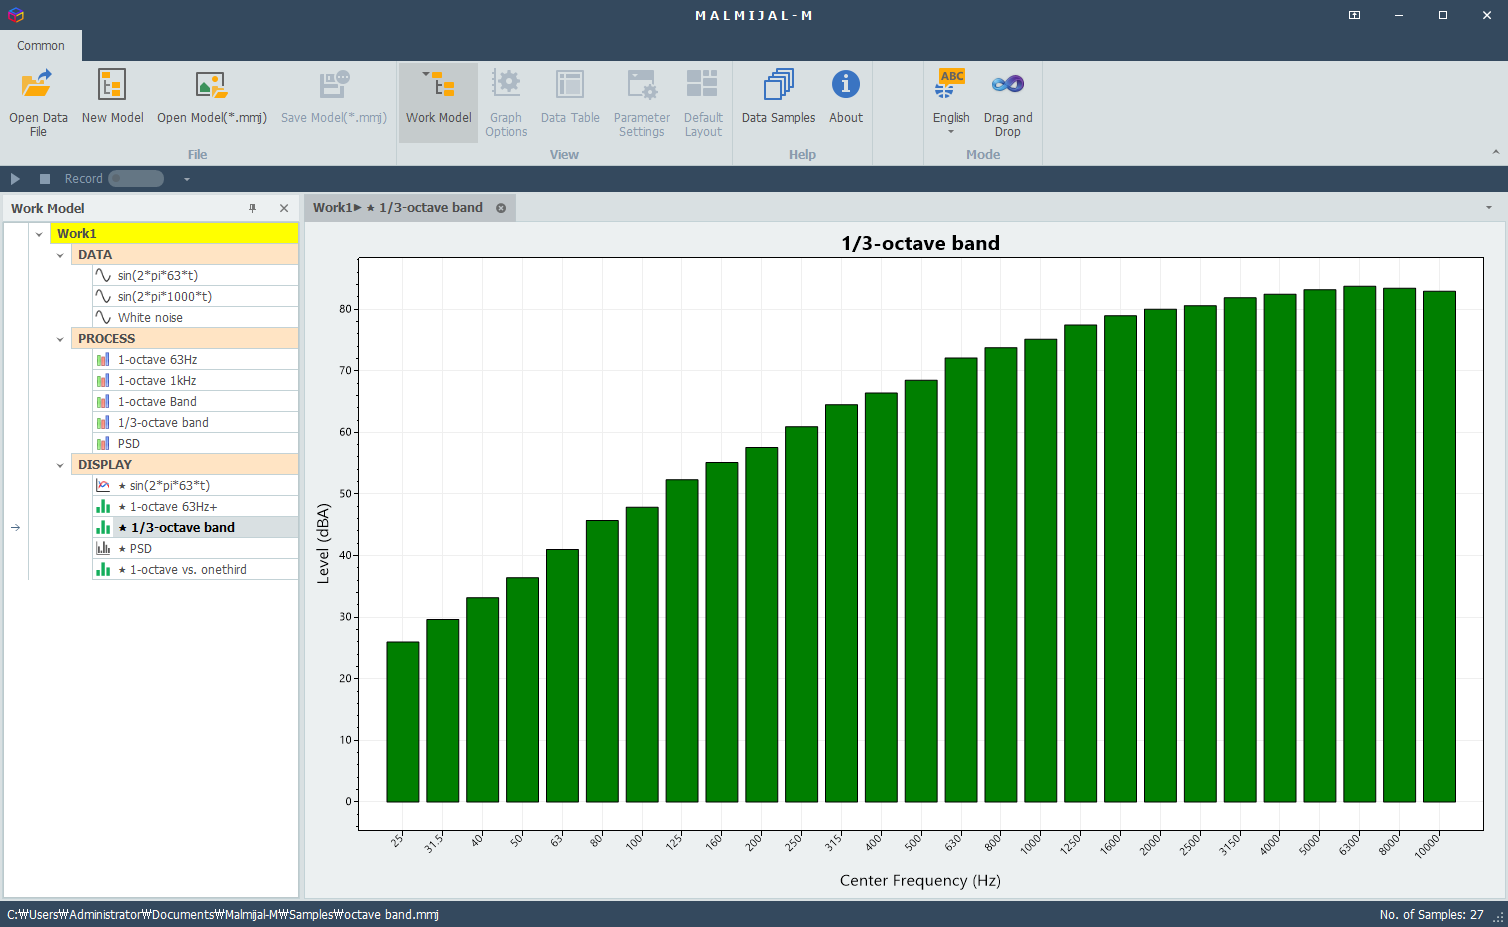
Task: Select the PSD display item with star
Action: click(141, 549)
